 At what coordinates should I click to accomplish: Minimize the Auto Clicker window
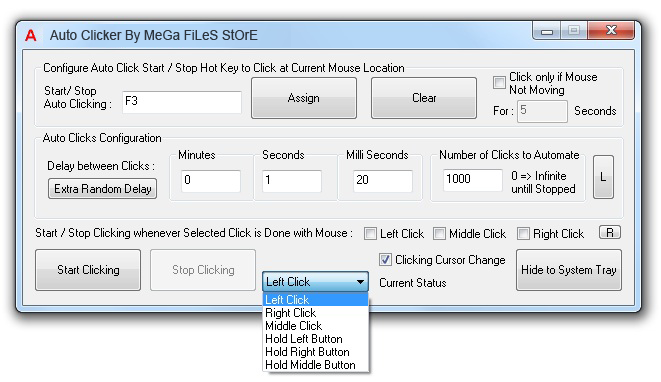pyautogui.click(x=547, y=31)
